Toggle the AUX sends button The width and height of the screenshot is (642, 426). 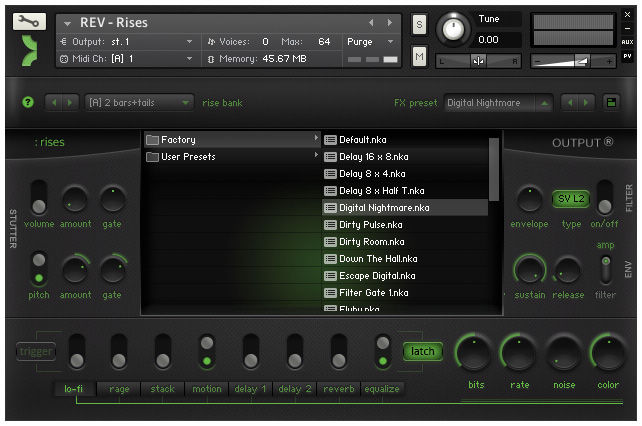click(x=627, y=42)
